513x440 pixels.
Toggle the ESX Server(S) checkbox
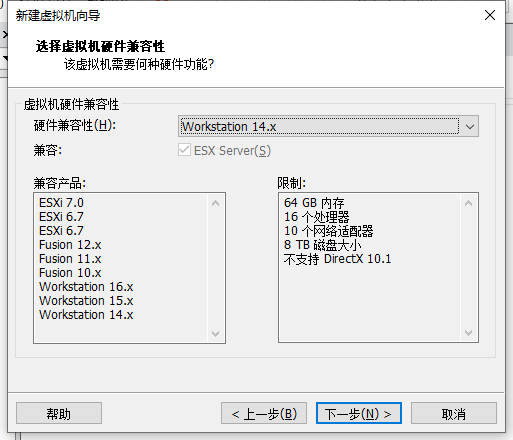[x=184, y=150]
